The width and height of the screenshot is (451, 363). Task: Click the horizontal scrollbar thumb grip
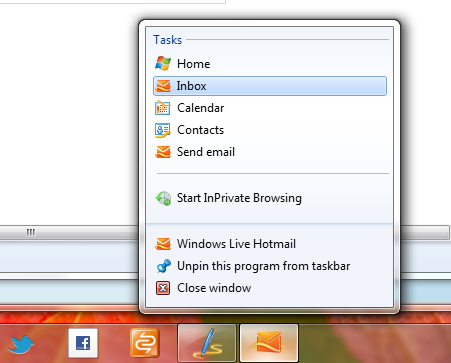[x=31, y=232]
